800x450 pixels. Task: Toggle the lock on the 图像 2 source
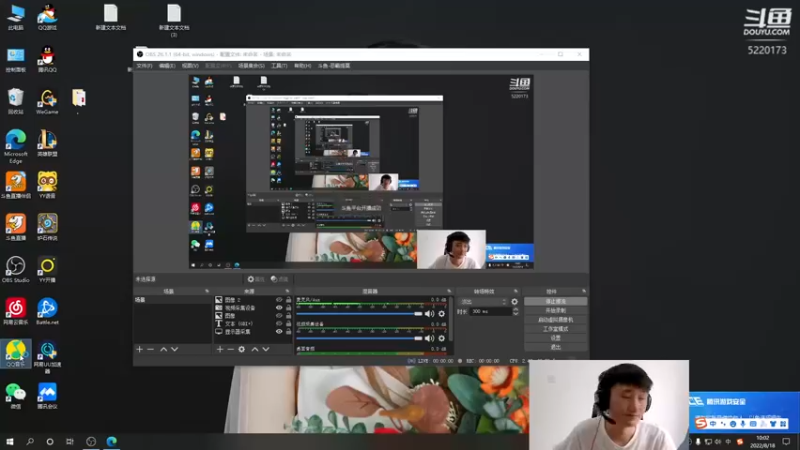point(288,300)
